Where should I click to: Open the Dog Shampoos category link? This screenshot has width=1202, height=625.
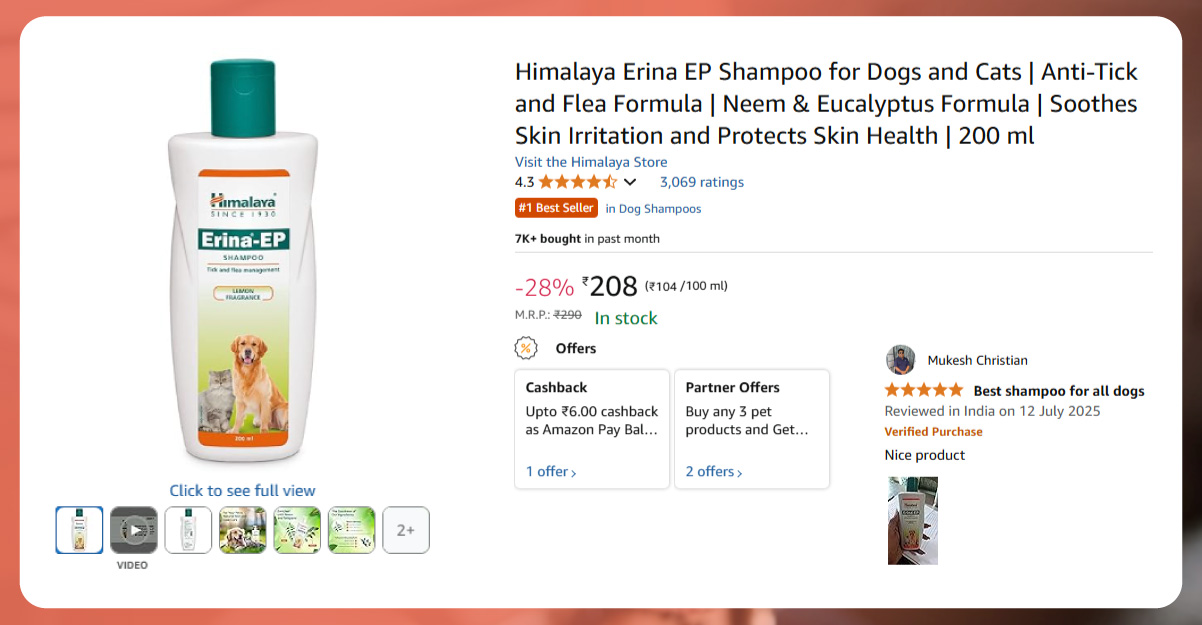click(653, 209)
